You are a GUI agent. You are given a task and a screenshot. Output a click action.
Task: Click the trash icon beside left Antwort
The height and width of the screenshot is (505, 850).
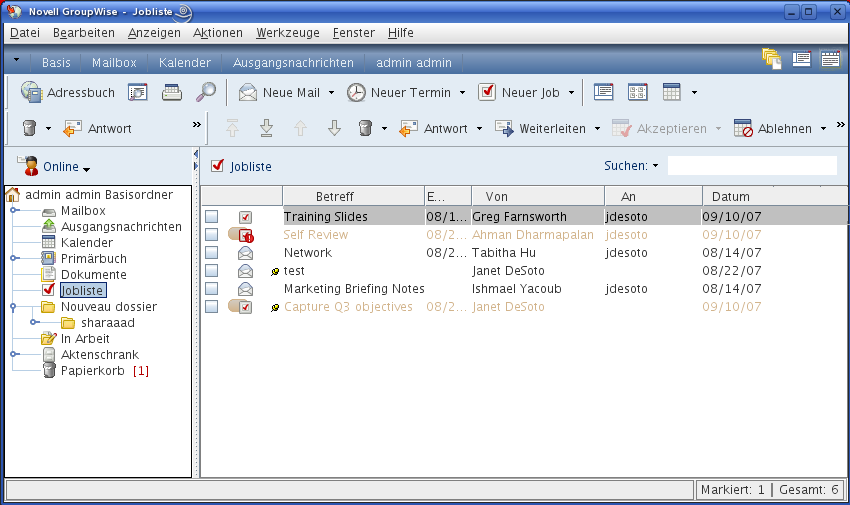tap(29, 128)
